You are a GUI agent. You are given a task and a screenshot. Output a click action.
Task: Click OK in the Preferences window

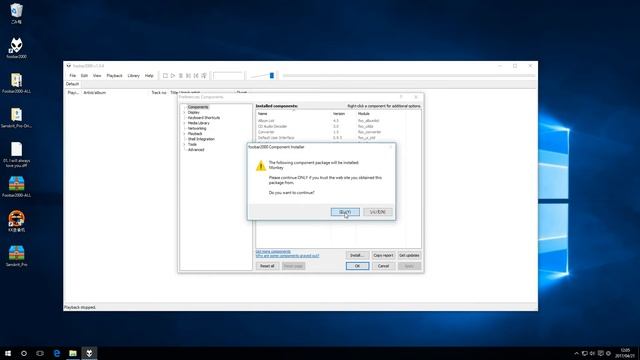pyautogui.click(x=357, y=266)
